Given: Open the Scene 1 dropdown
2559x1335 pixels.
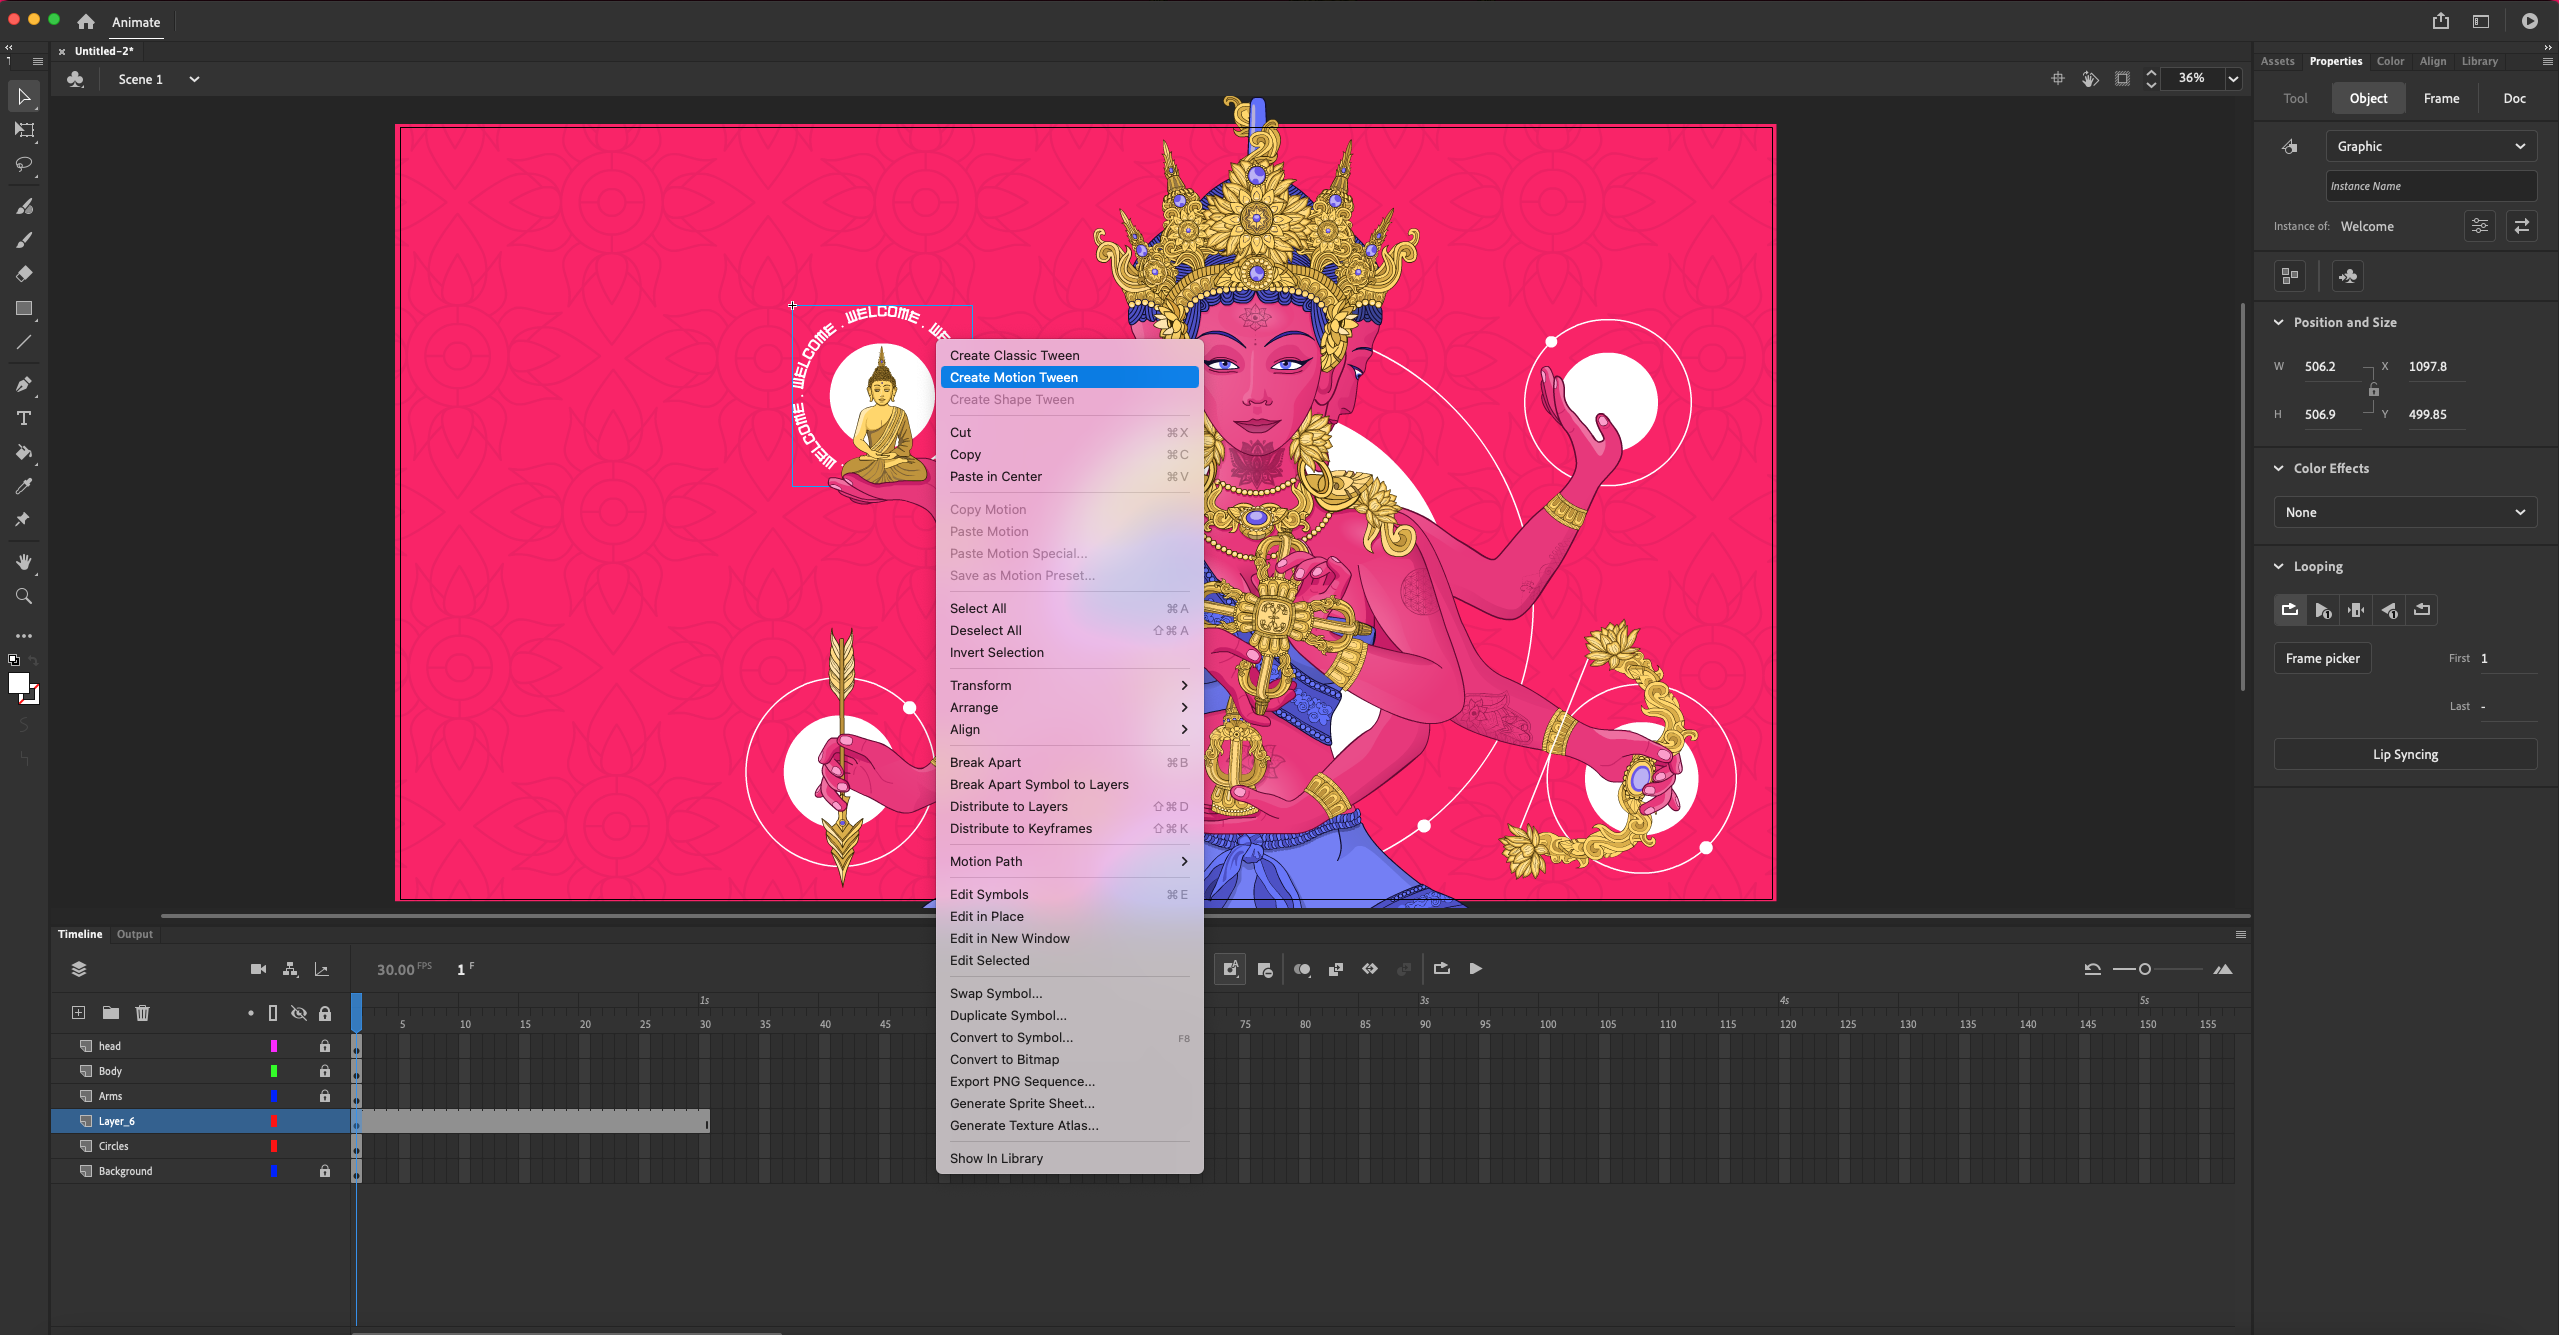Looking at the screenshot, I should [194, 79].
